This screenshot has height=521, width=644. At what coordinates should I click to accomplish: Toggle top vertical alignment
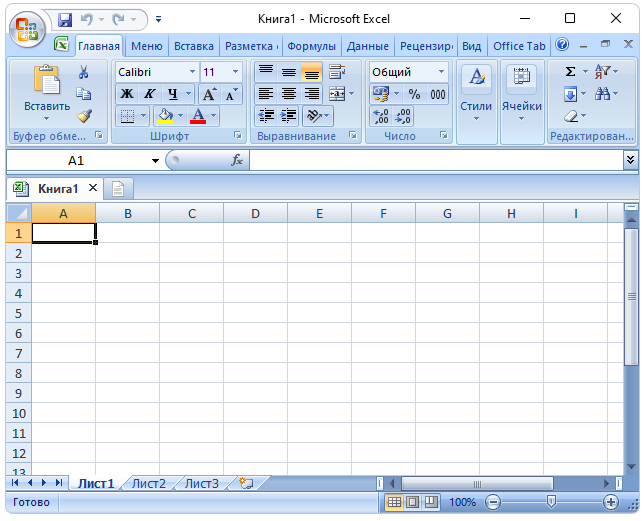click(x=266, y=72)
